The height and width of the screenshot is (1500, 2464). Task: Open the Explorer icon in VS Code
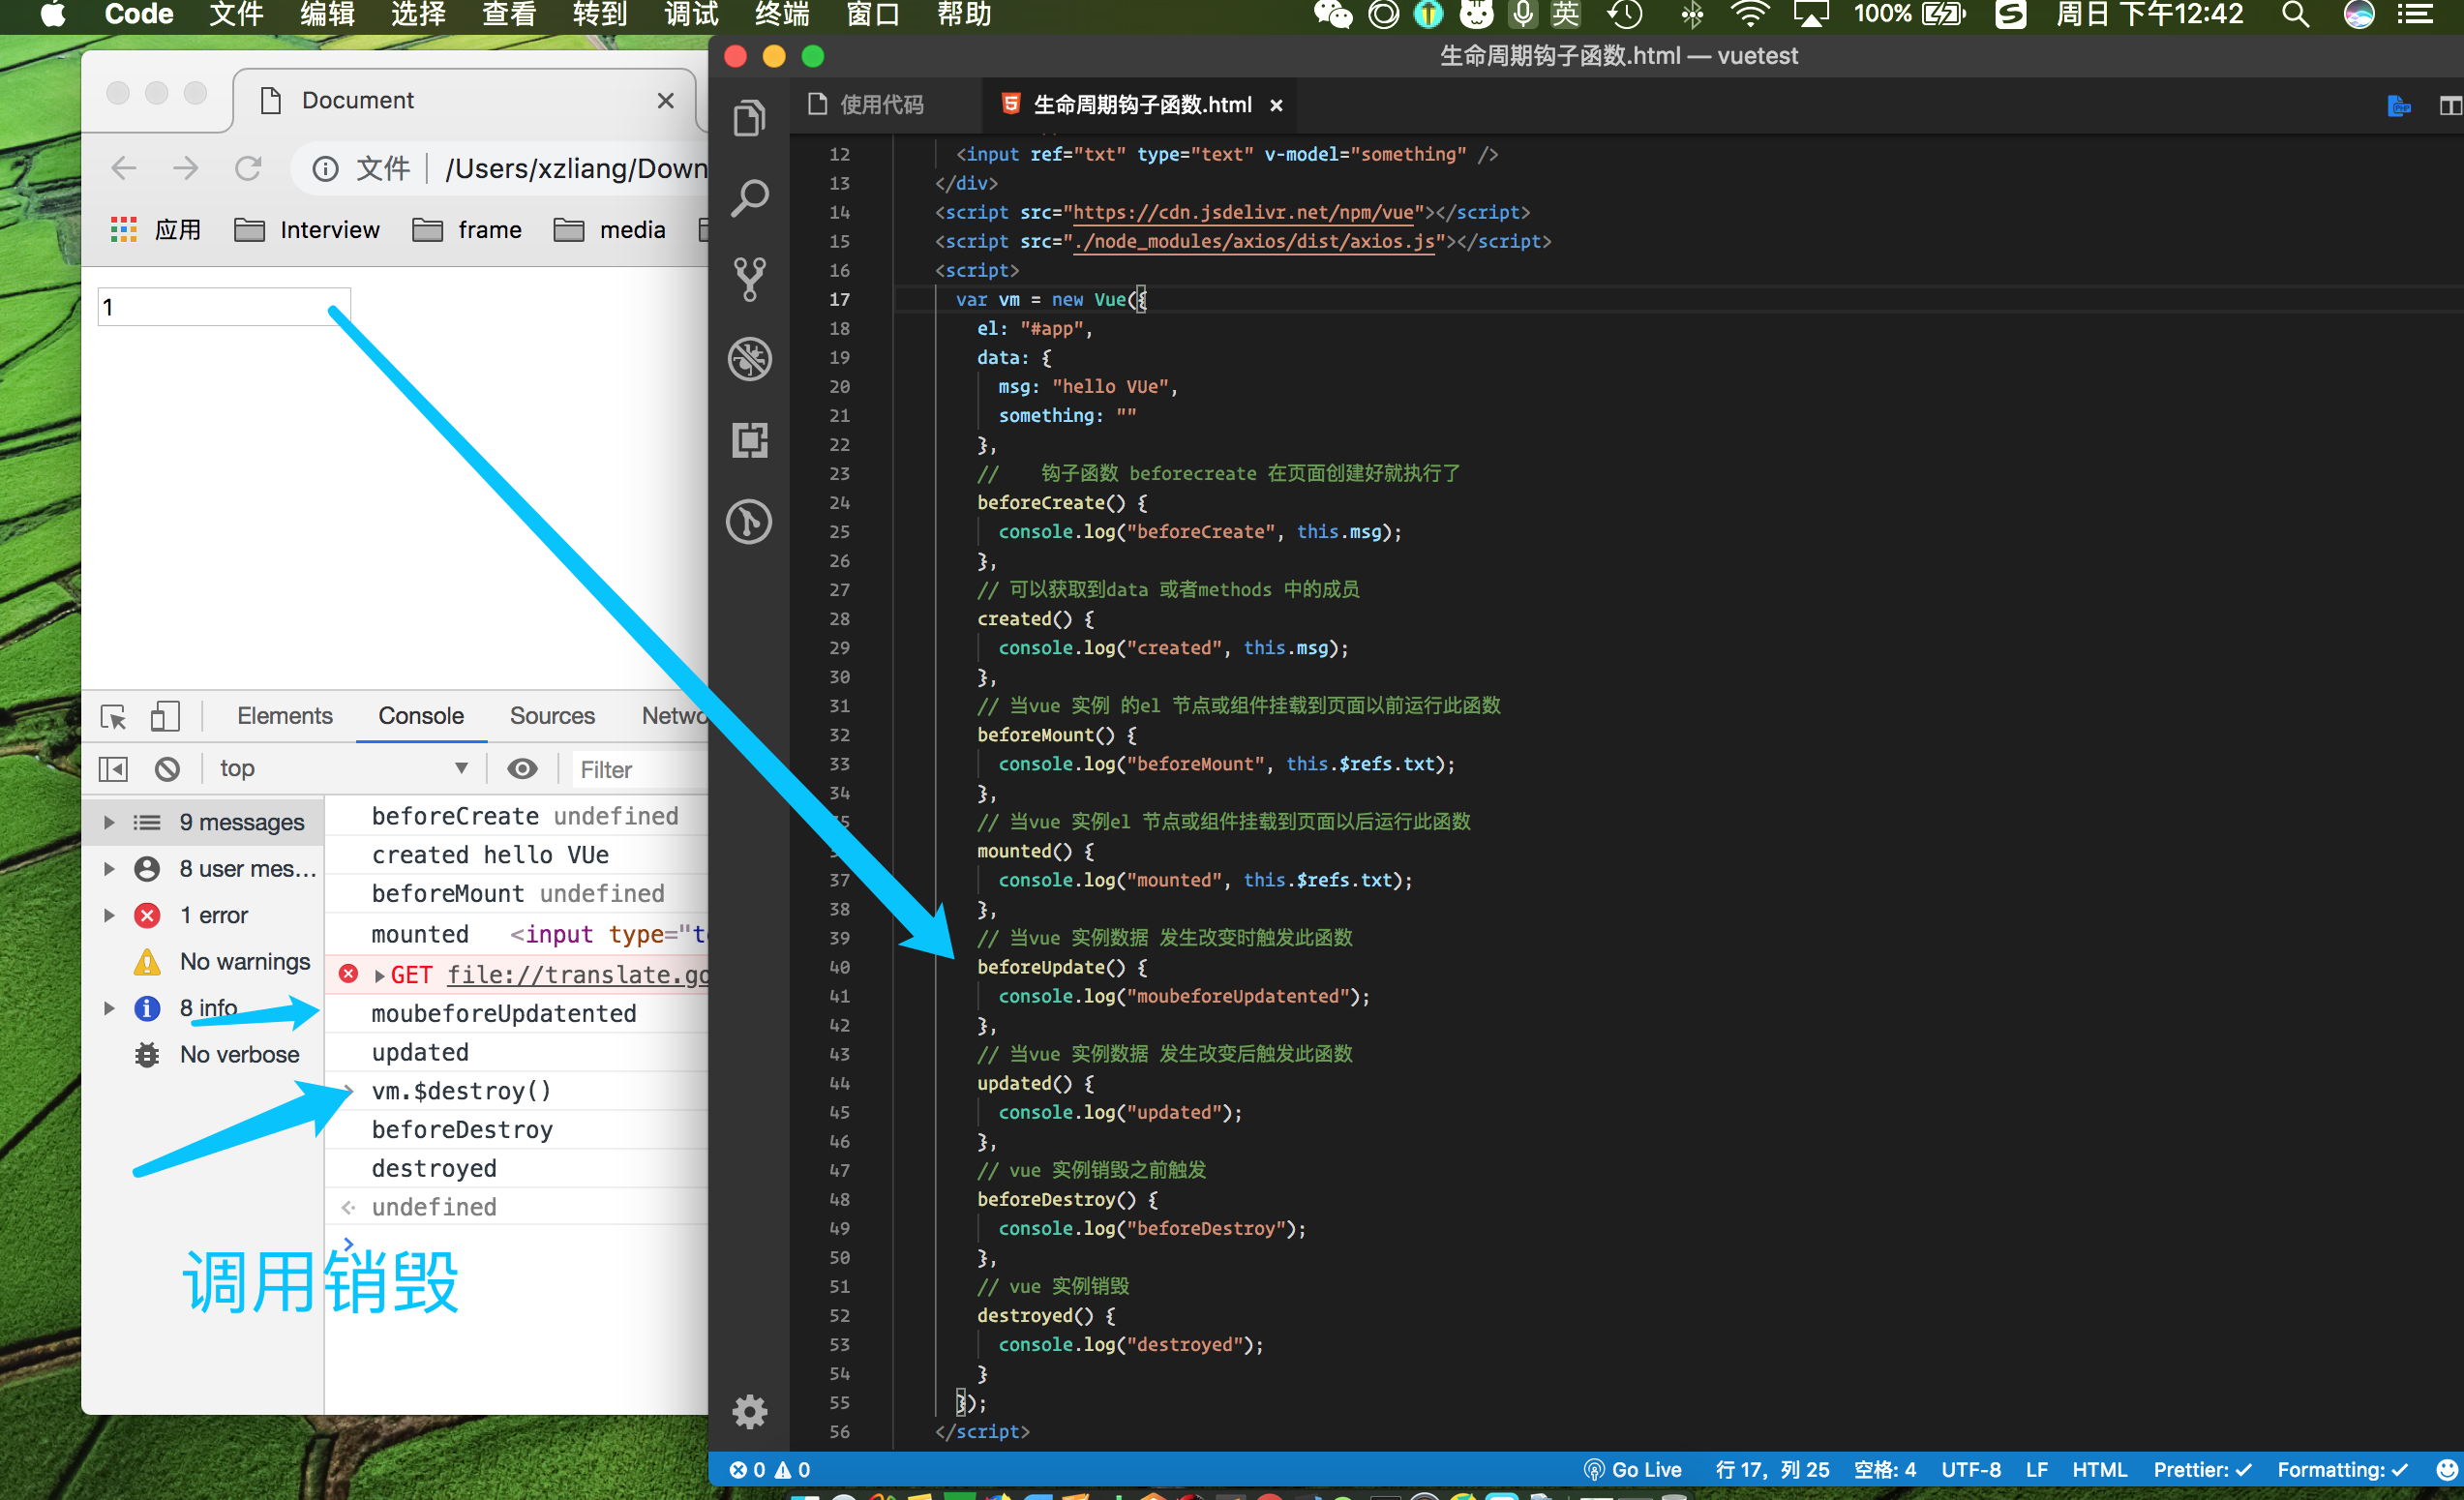749,118
